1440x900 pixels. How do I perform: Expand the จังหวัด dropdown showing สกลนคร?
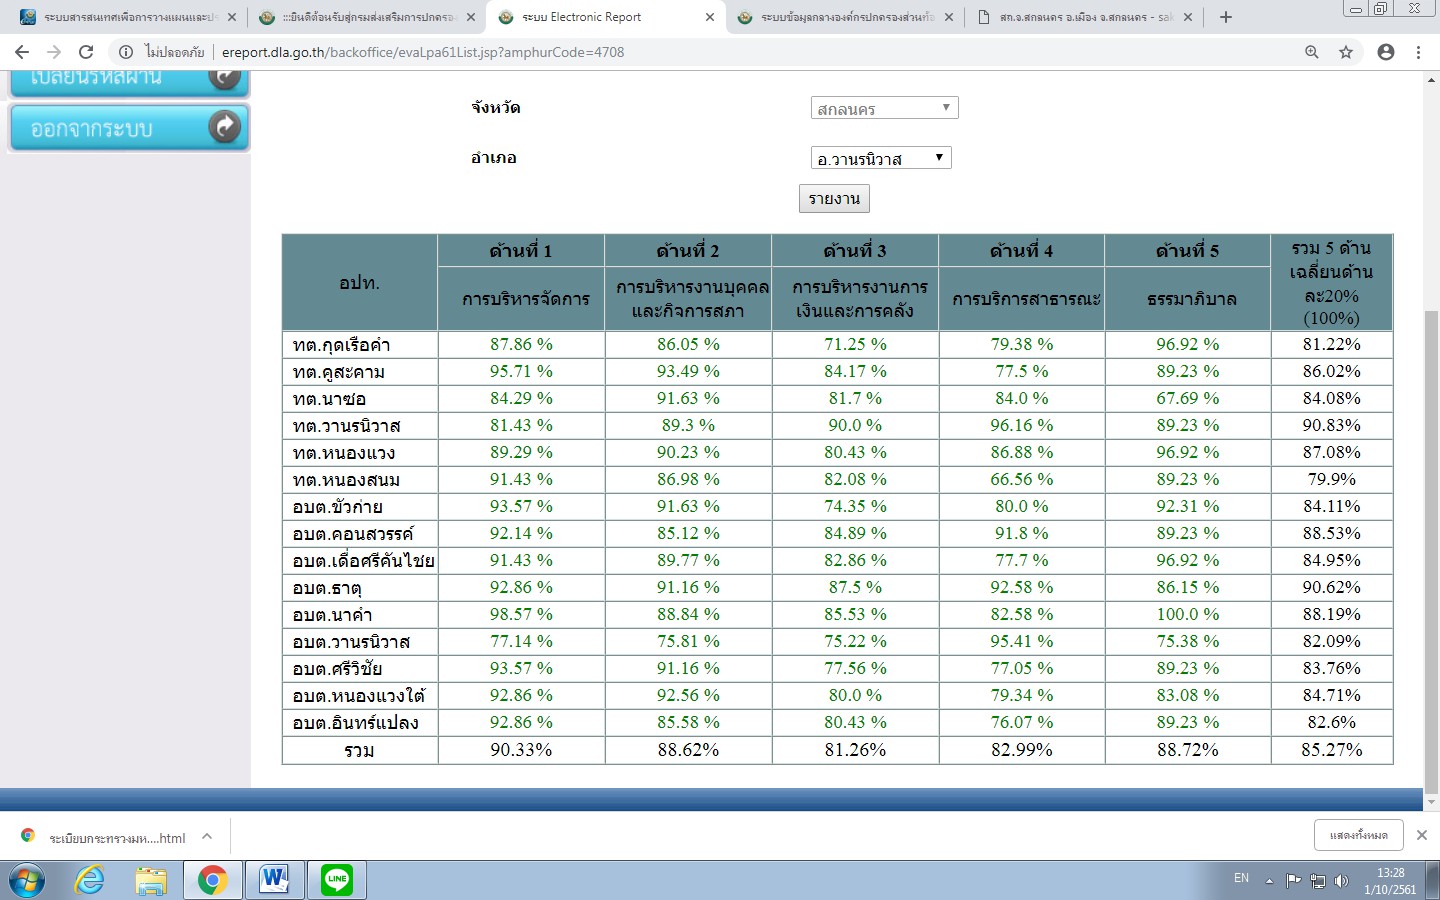(884, 108)
